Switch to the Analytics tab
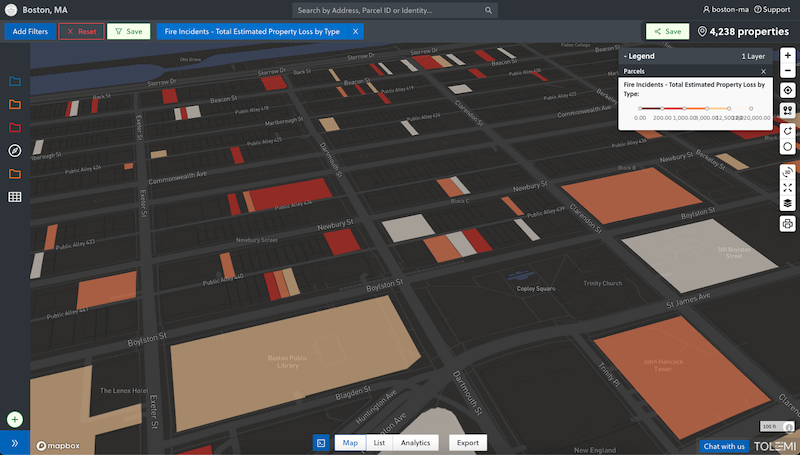This screenshot has height=455, width=800. (x=415, y=442)
